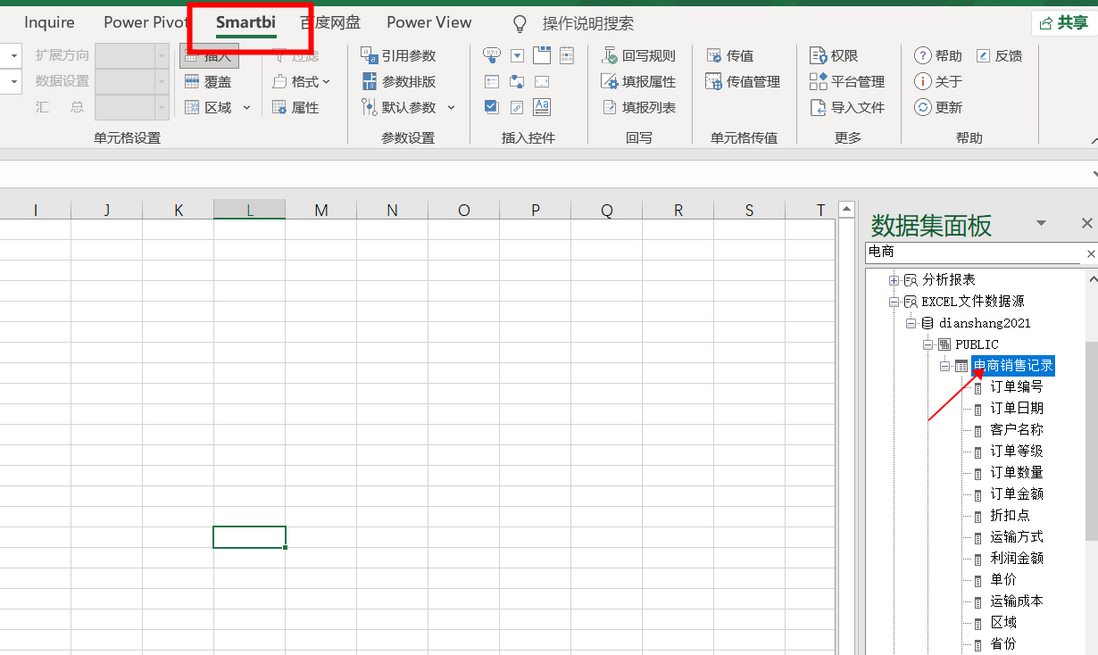Click the dataset search field containing 电商
Screen dimensions: 1098x655
click(975, 252)
